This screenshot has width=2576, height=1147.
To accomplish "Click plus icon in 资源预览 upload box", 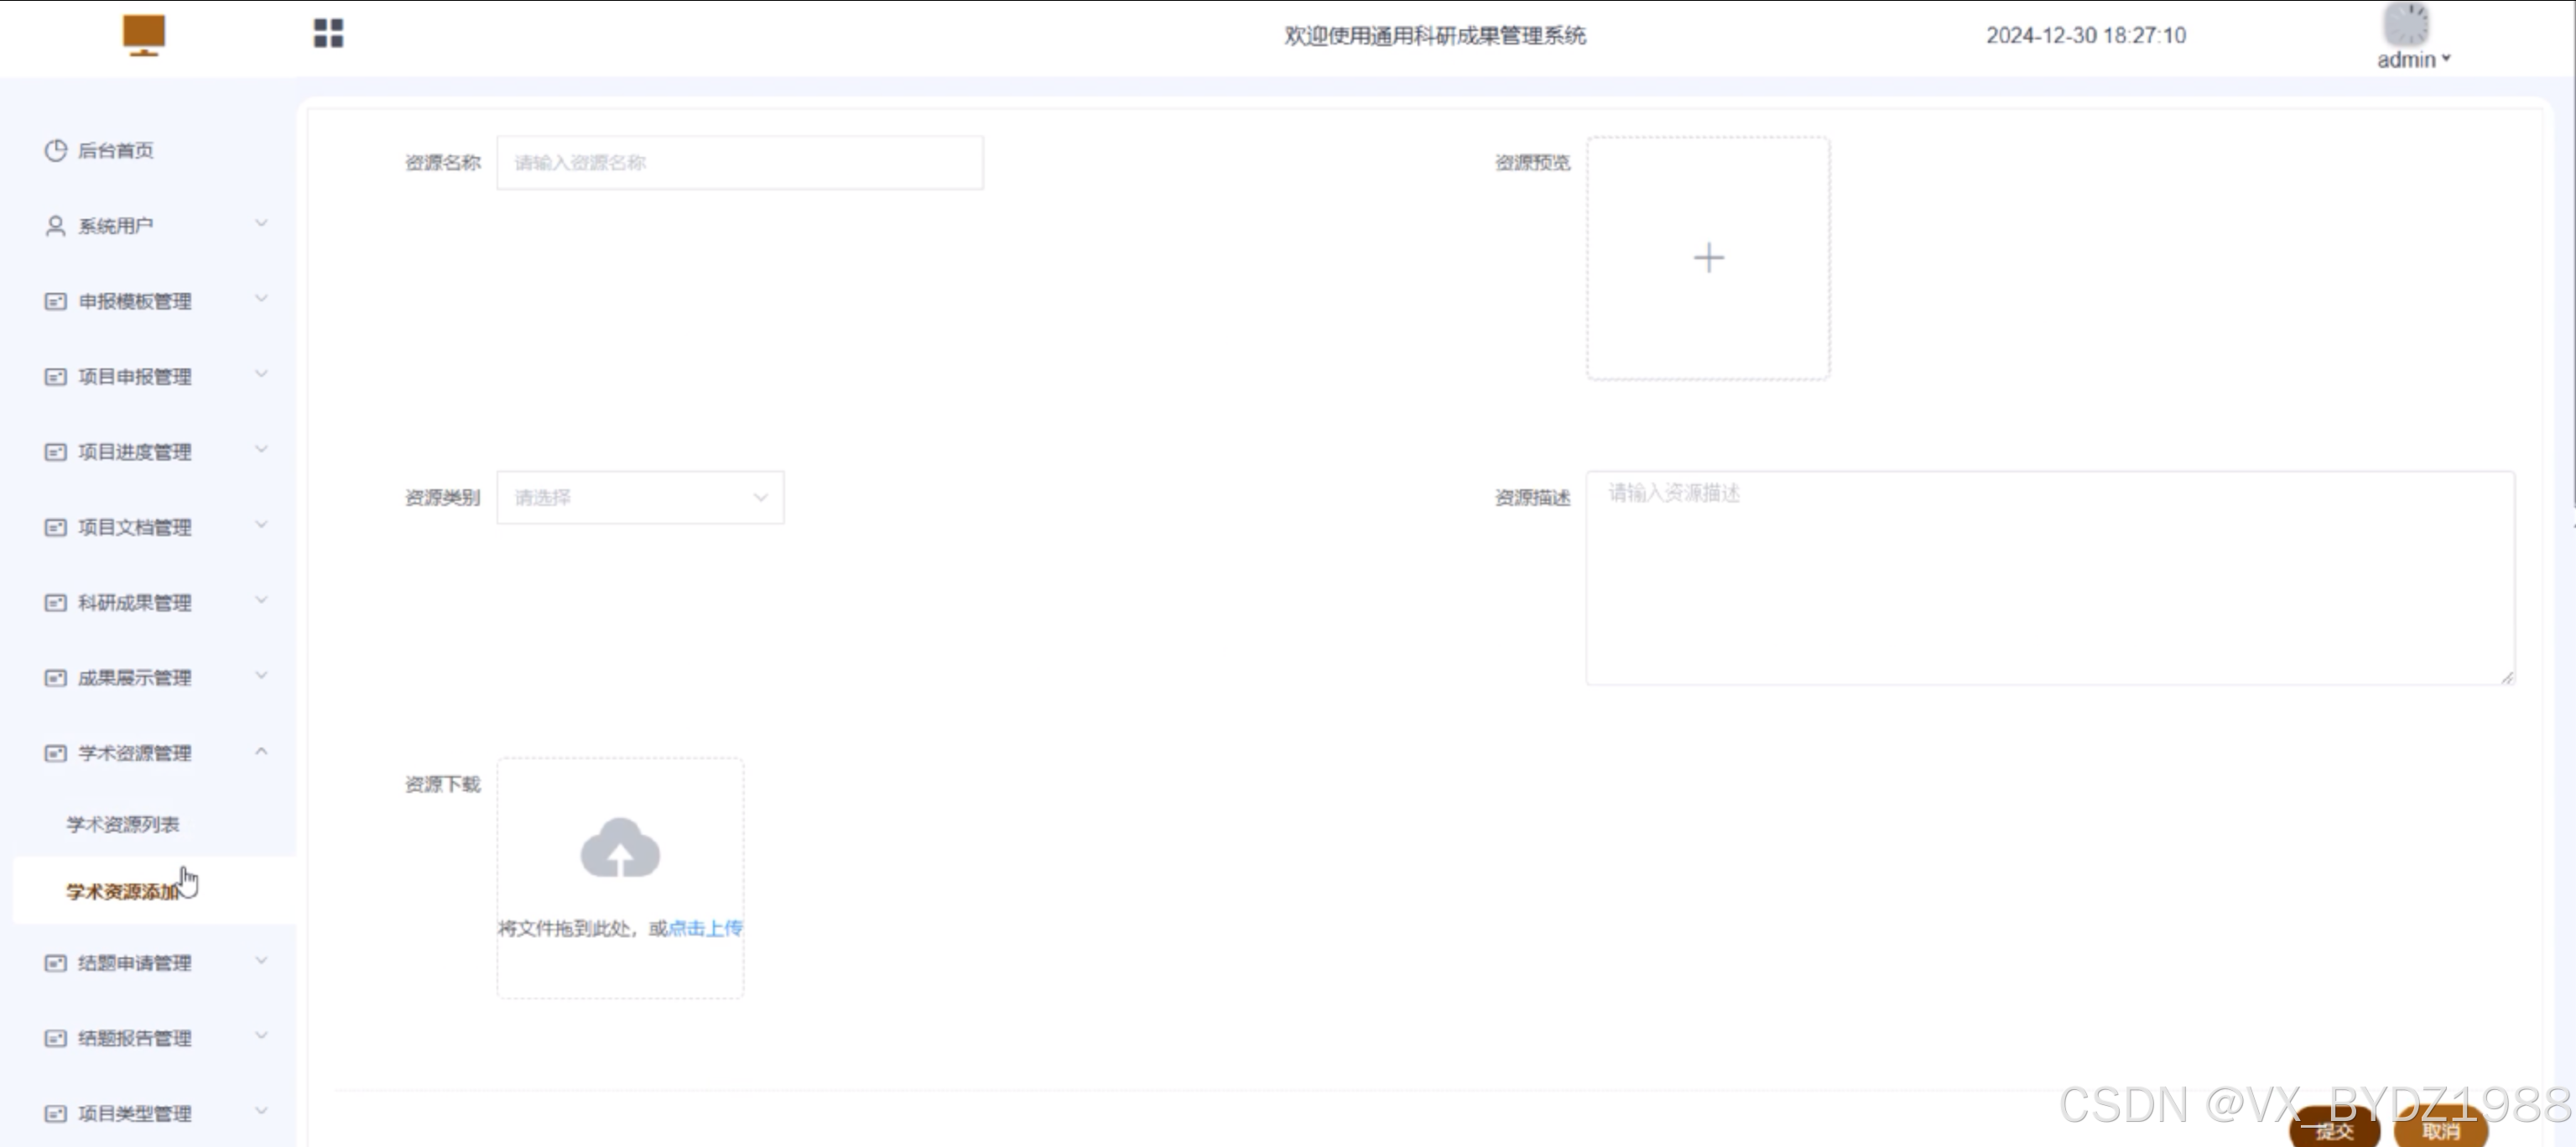I will (1708, 258).
